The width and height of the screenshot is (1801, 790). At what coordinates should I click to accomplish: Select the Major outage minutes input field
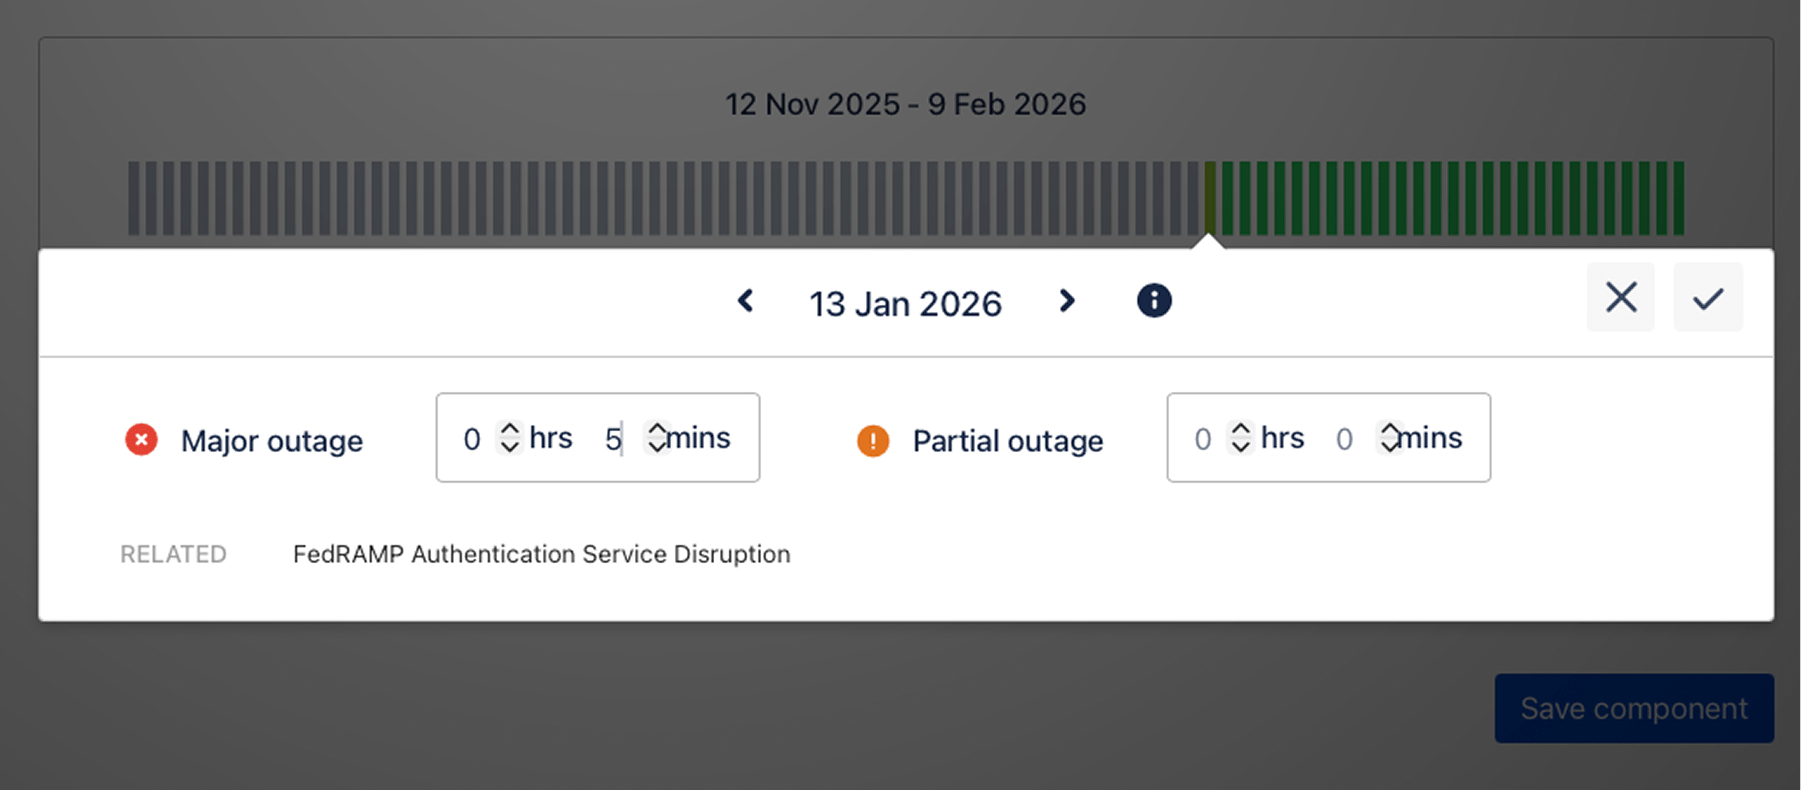611,438
